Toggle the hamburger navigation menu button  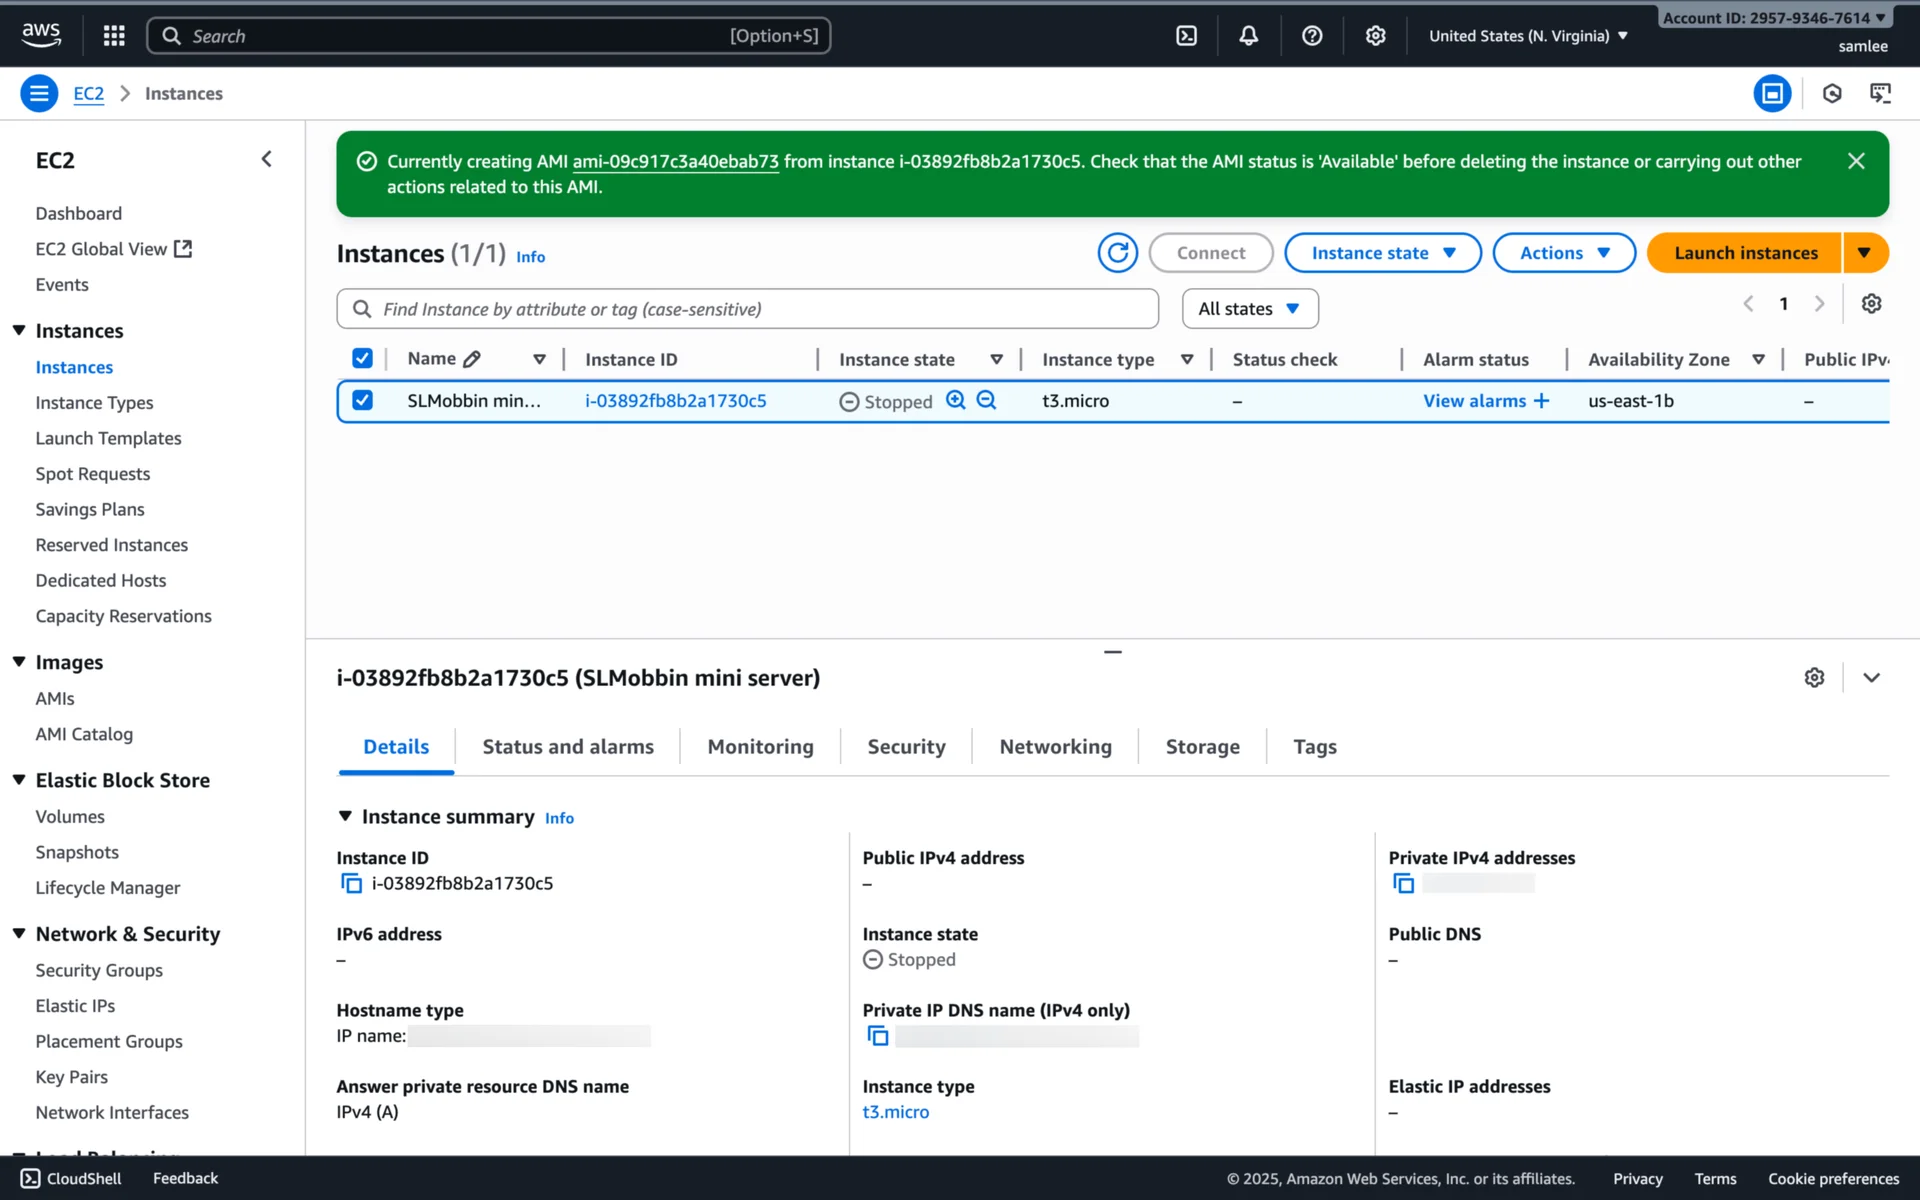click(39, 93)
